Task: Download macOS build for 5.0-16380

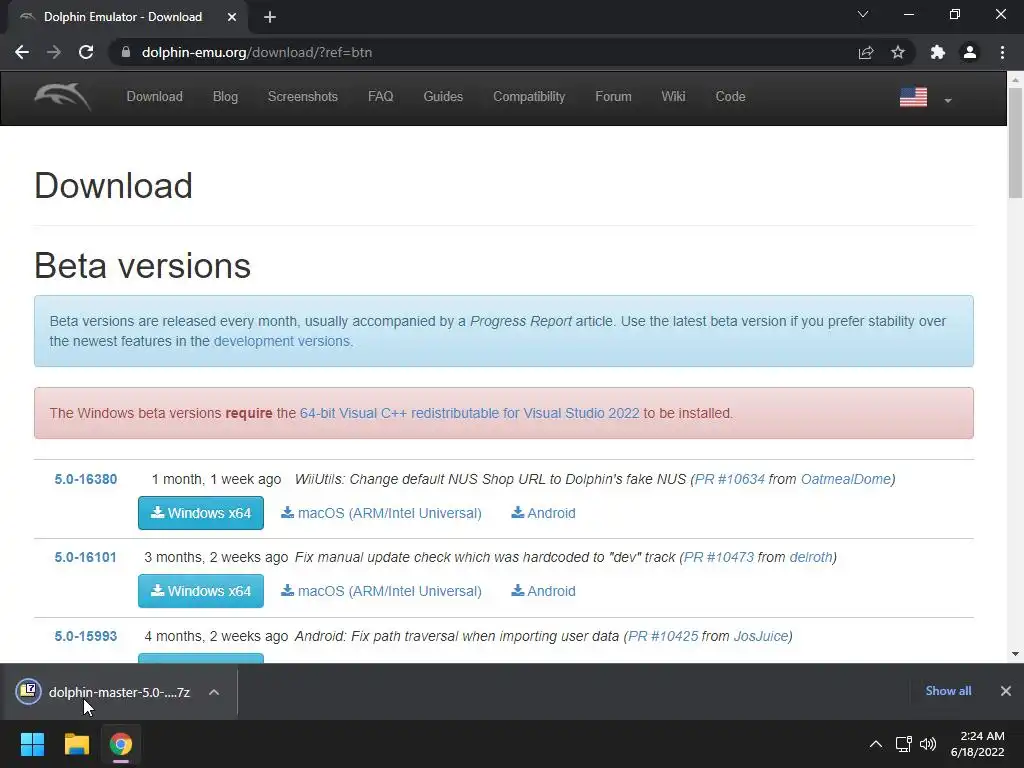Action: pos(381,513)
